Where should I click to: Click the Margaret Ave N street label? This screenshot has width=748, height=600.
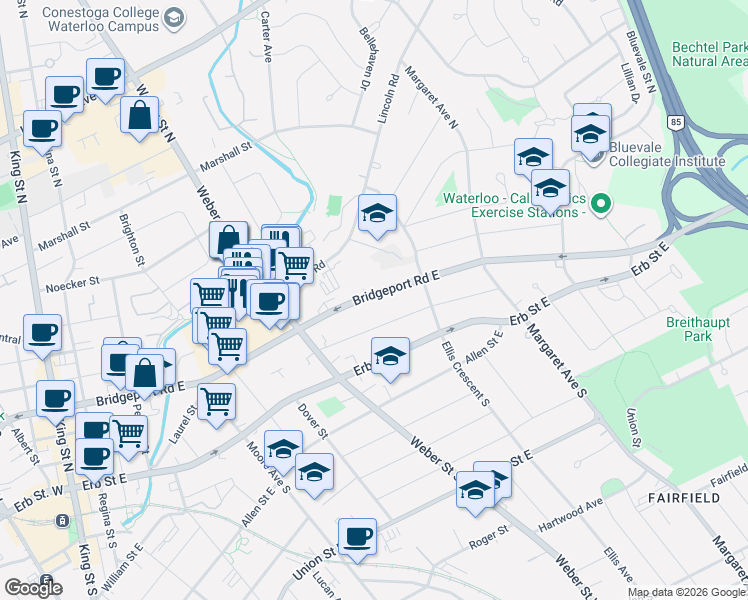click(431, 98)
